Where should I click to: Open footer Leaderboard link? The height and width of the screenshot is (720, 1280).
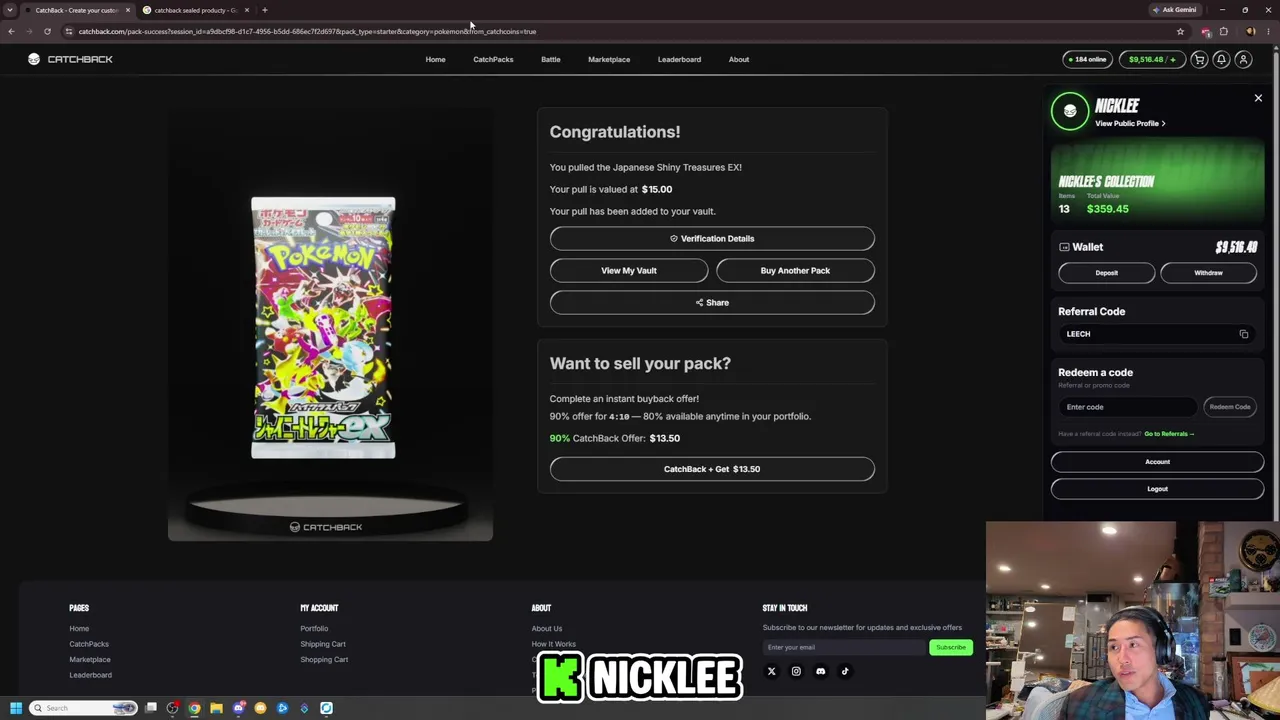point(91,675)
